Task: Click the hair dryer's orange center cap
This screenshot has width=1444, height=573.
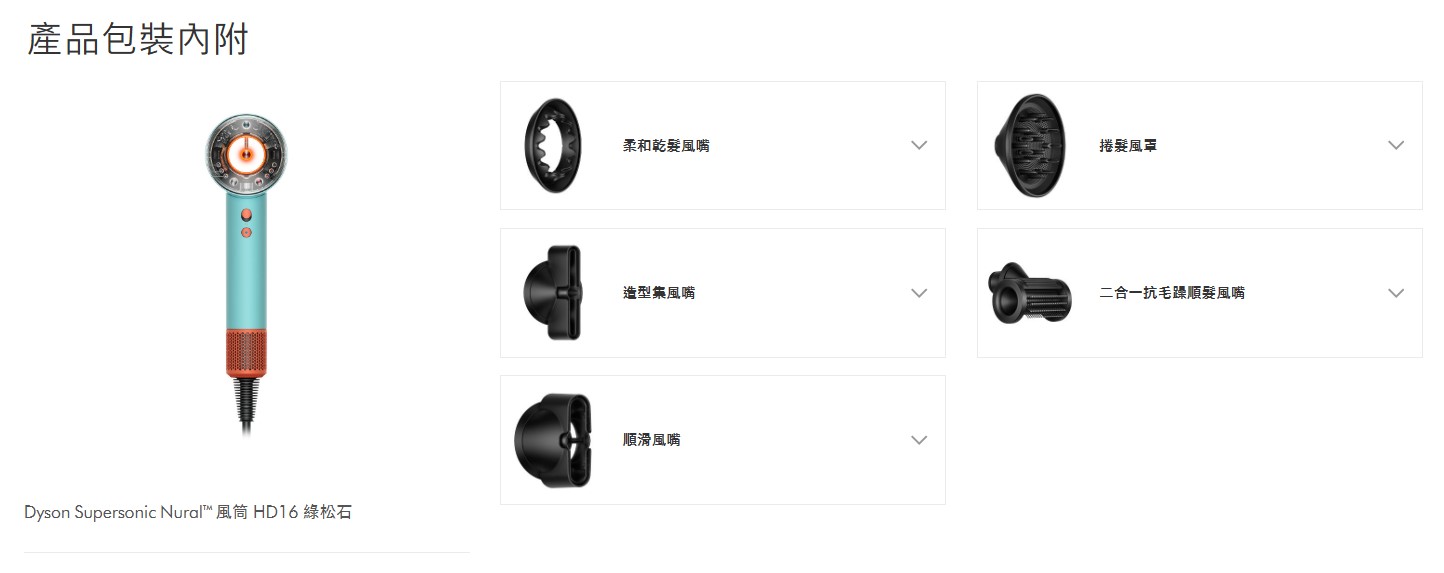Action: [247, 157]
